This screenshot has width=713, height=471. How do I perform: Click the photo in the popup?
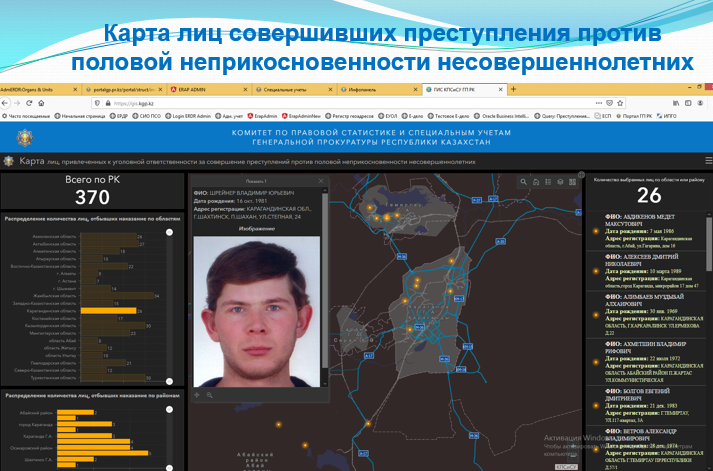257,311
